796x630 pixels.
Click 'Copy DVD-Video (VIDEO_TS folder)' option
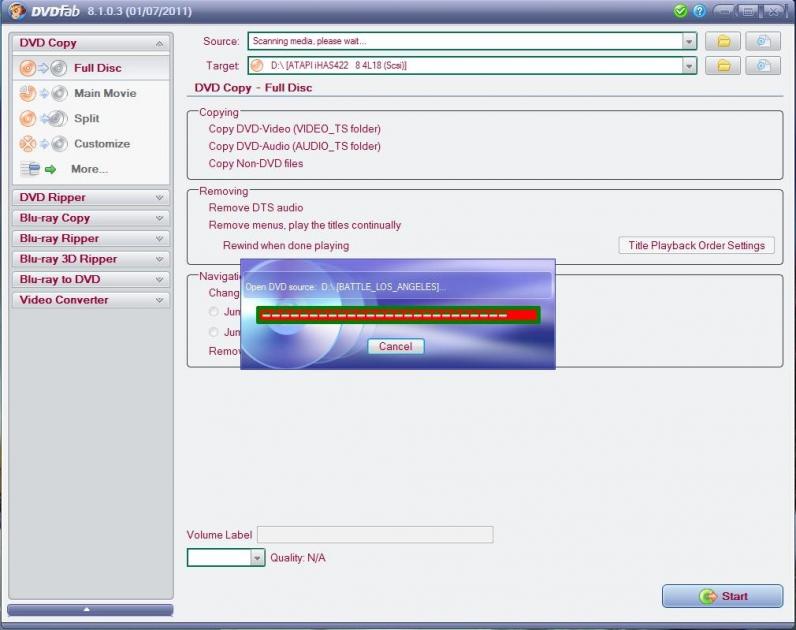(294, 129)
